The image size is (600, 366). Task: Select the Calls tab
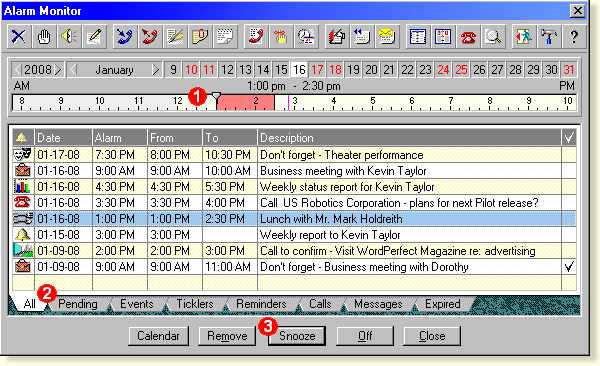(320, 304)
